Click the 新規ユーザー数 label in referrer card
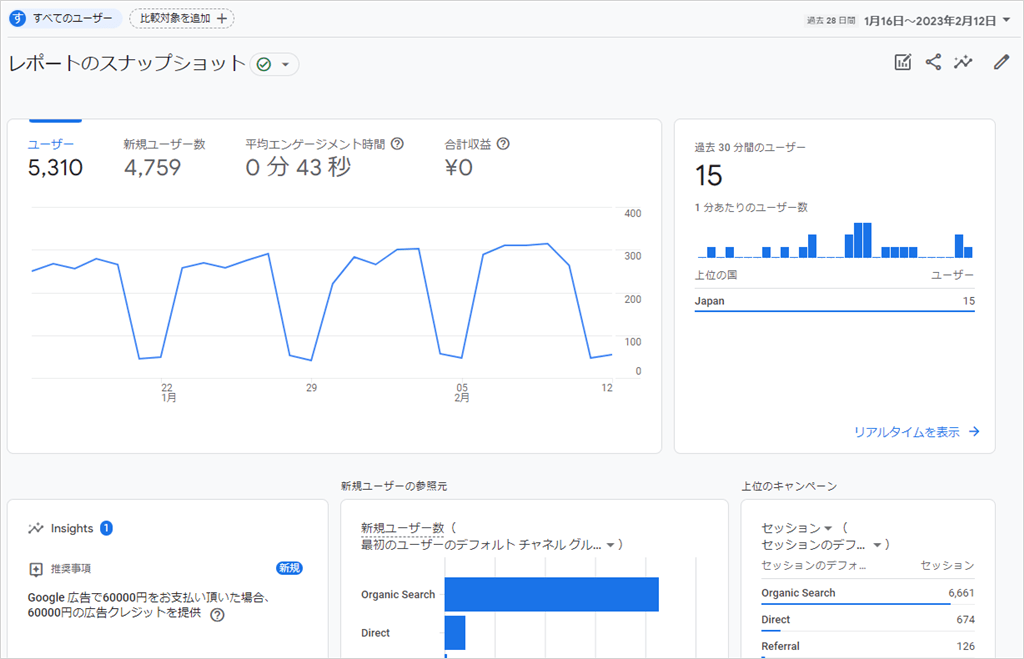Viewport: 1024px width, 659px height. point(403,528)
